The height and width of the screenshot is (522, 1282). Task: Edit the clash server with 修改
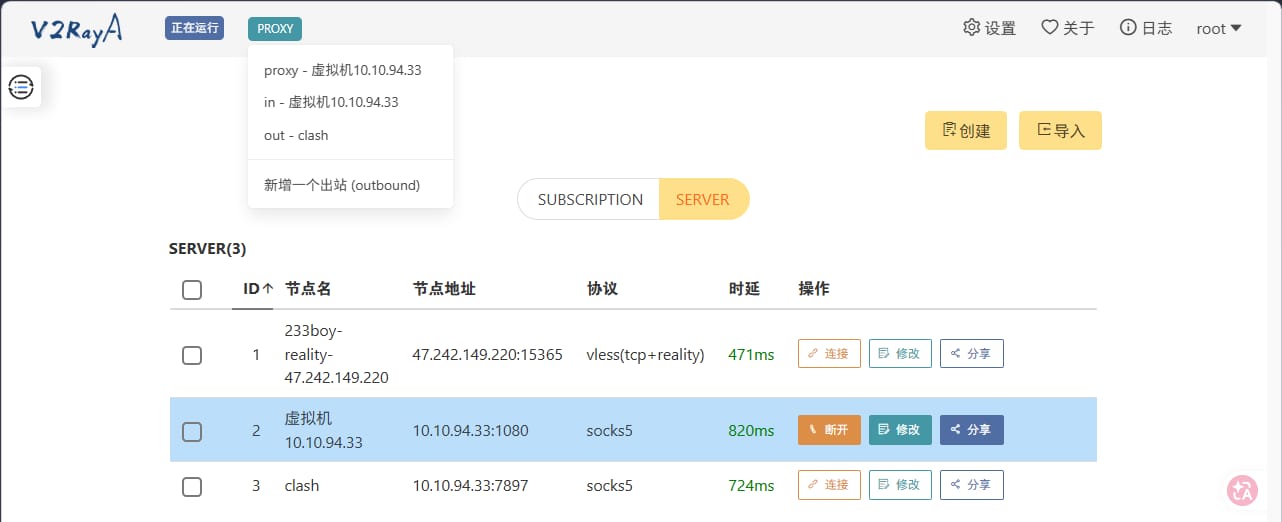click(900, 485)
